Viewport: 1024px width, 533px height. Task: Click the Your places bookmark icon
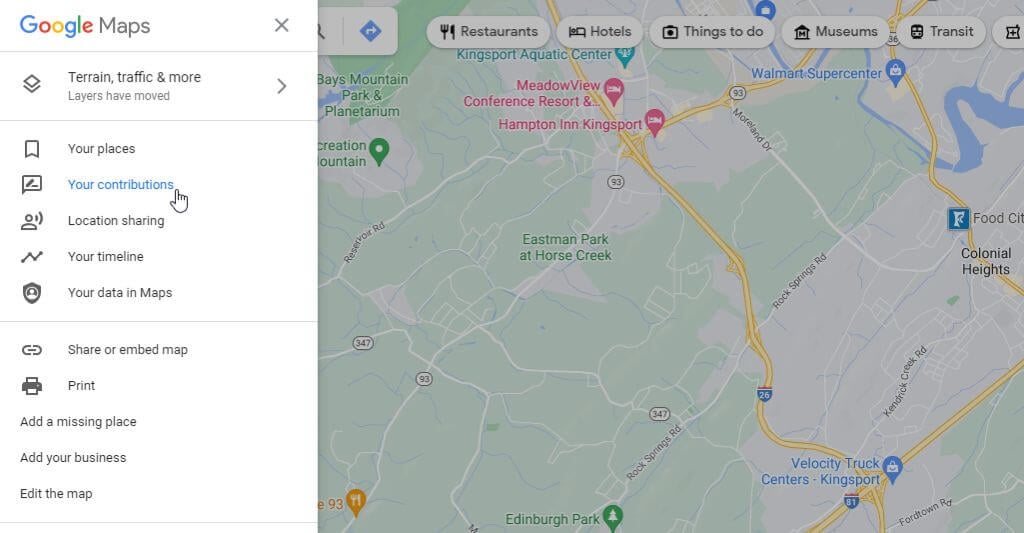pyautogui.click(x=31, y=149)
